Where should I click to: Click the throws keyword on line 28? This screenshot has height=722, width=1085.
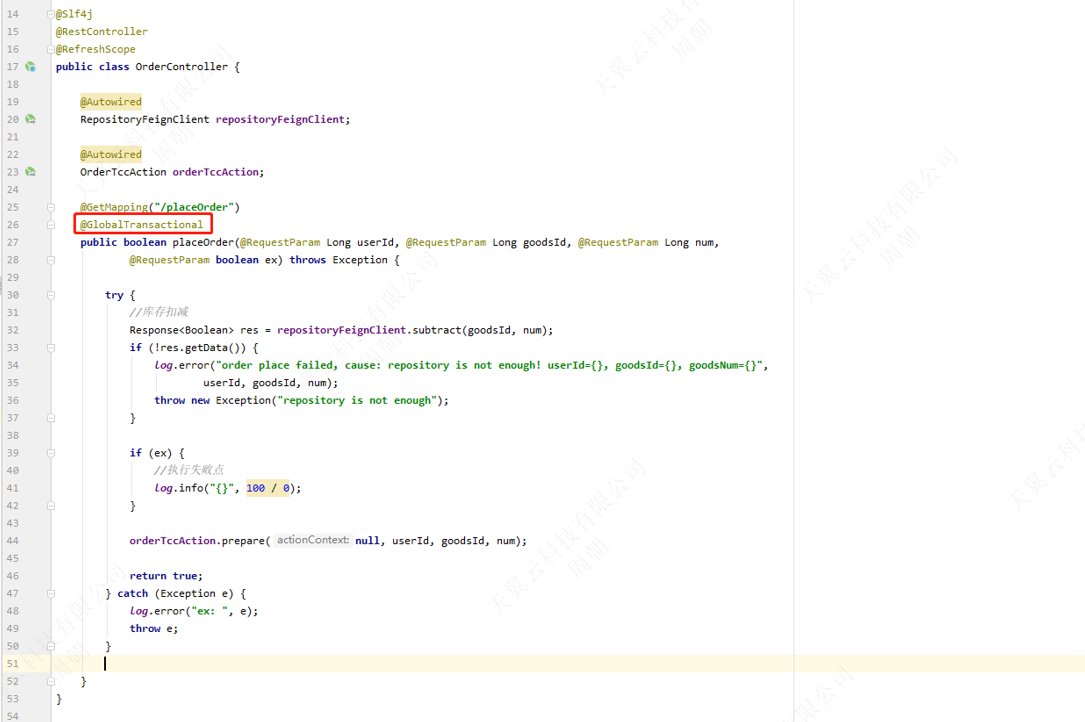[x=308, y=260]
